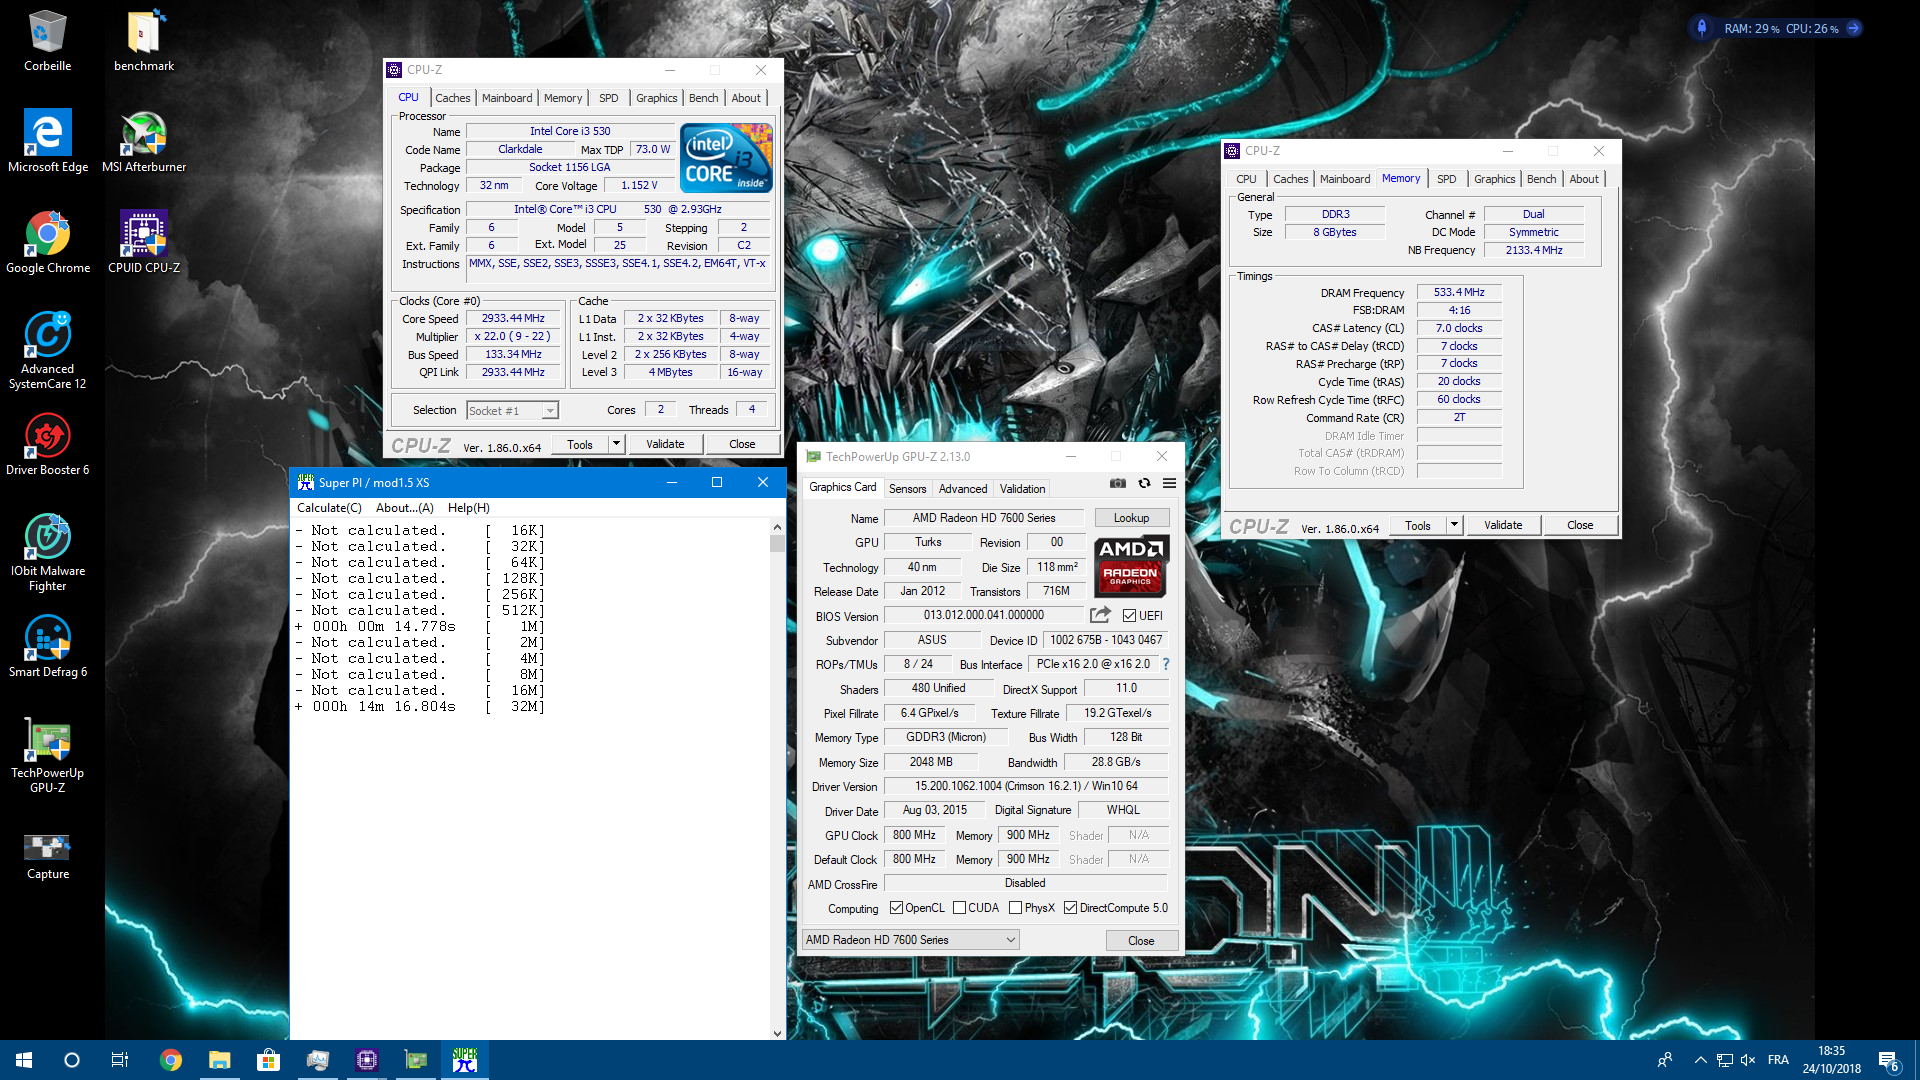Screen dimensions: 1920x1080
Task: Switch to Super PI taskbar button
Action: click(465, 1060)
